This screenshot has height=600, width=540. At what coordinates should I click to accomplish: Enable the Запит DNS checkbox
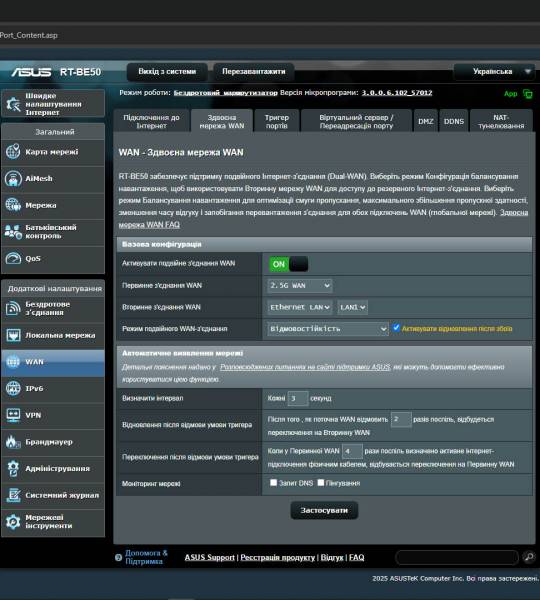[x=273, y=483]
